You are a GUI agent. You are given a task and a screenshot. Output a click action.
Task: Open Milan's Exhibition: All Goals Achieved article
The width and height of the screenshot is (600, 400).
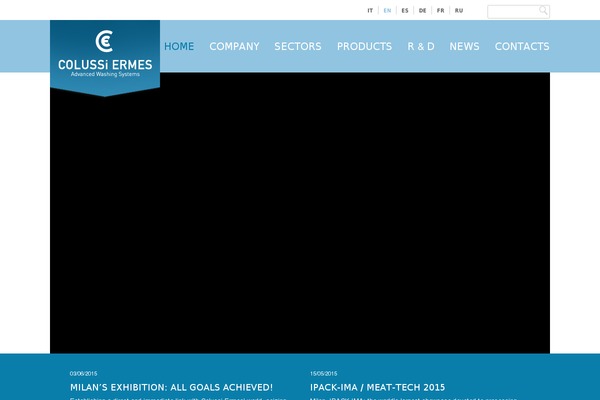coord(171,387)
